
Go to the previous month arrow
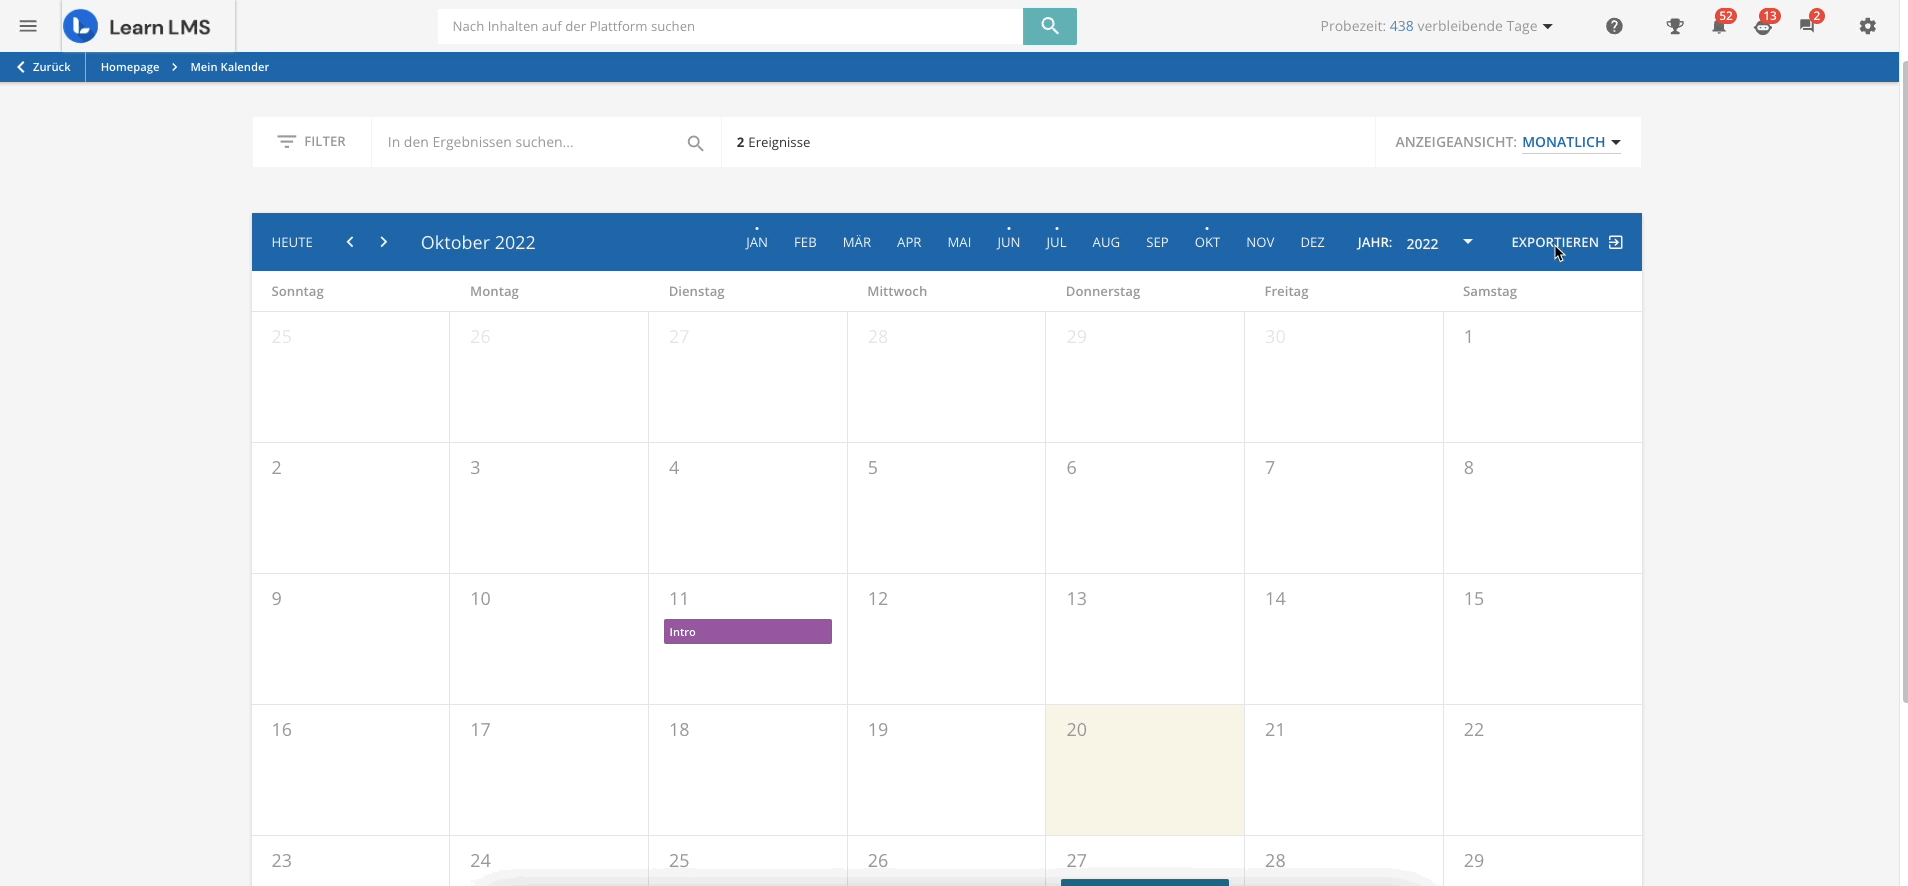tap(350, 242)
